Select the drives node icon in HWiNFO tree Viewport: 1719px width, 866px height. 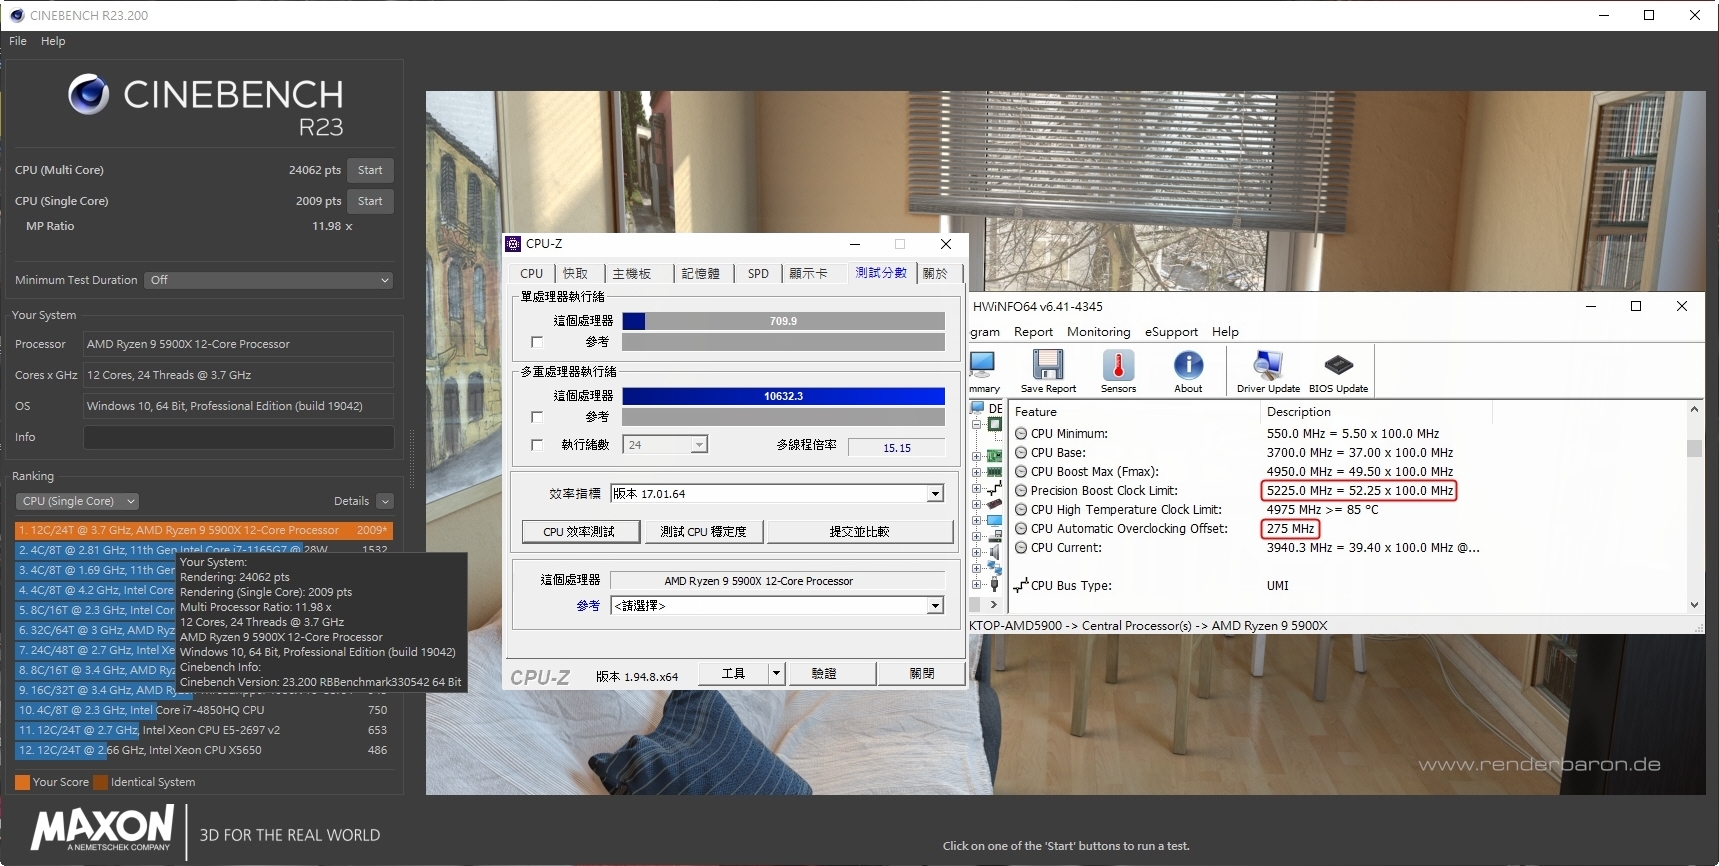pos(995,536)
